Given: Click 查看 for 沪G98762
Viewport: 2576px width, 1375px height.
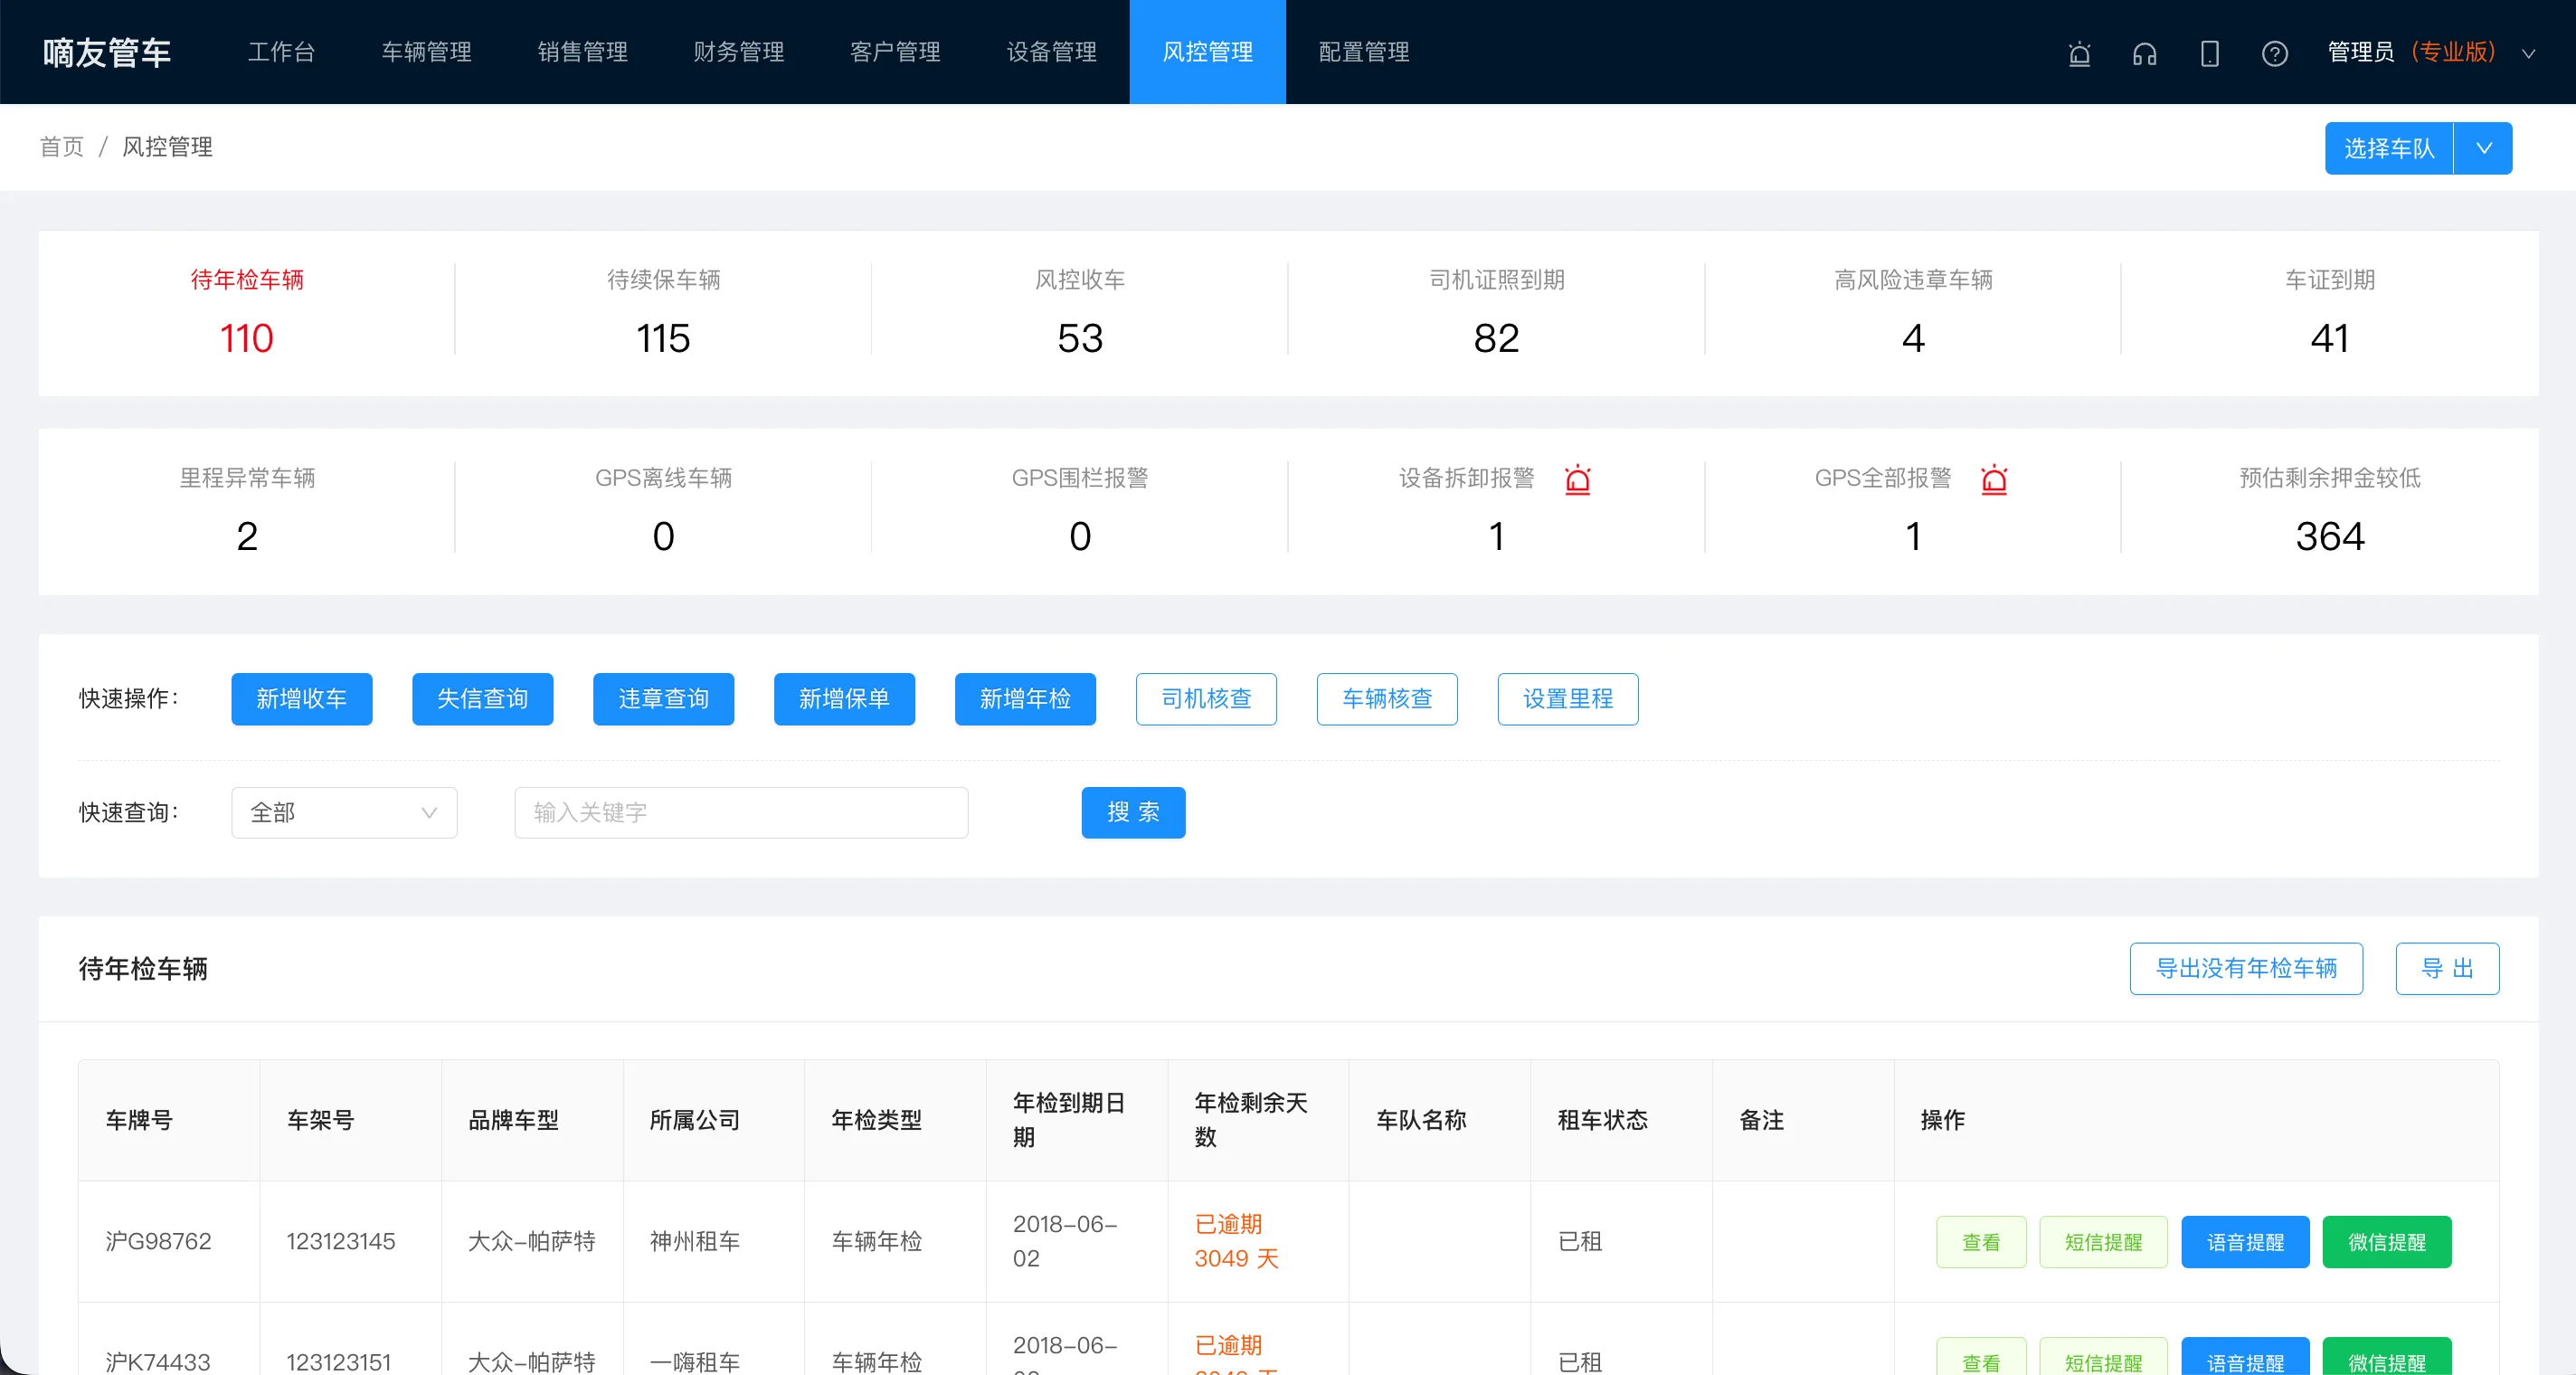Looking at the screenshot, I should tap(1981, 1242).
